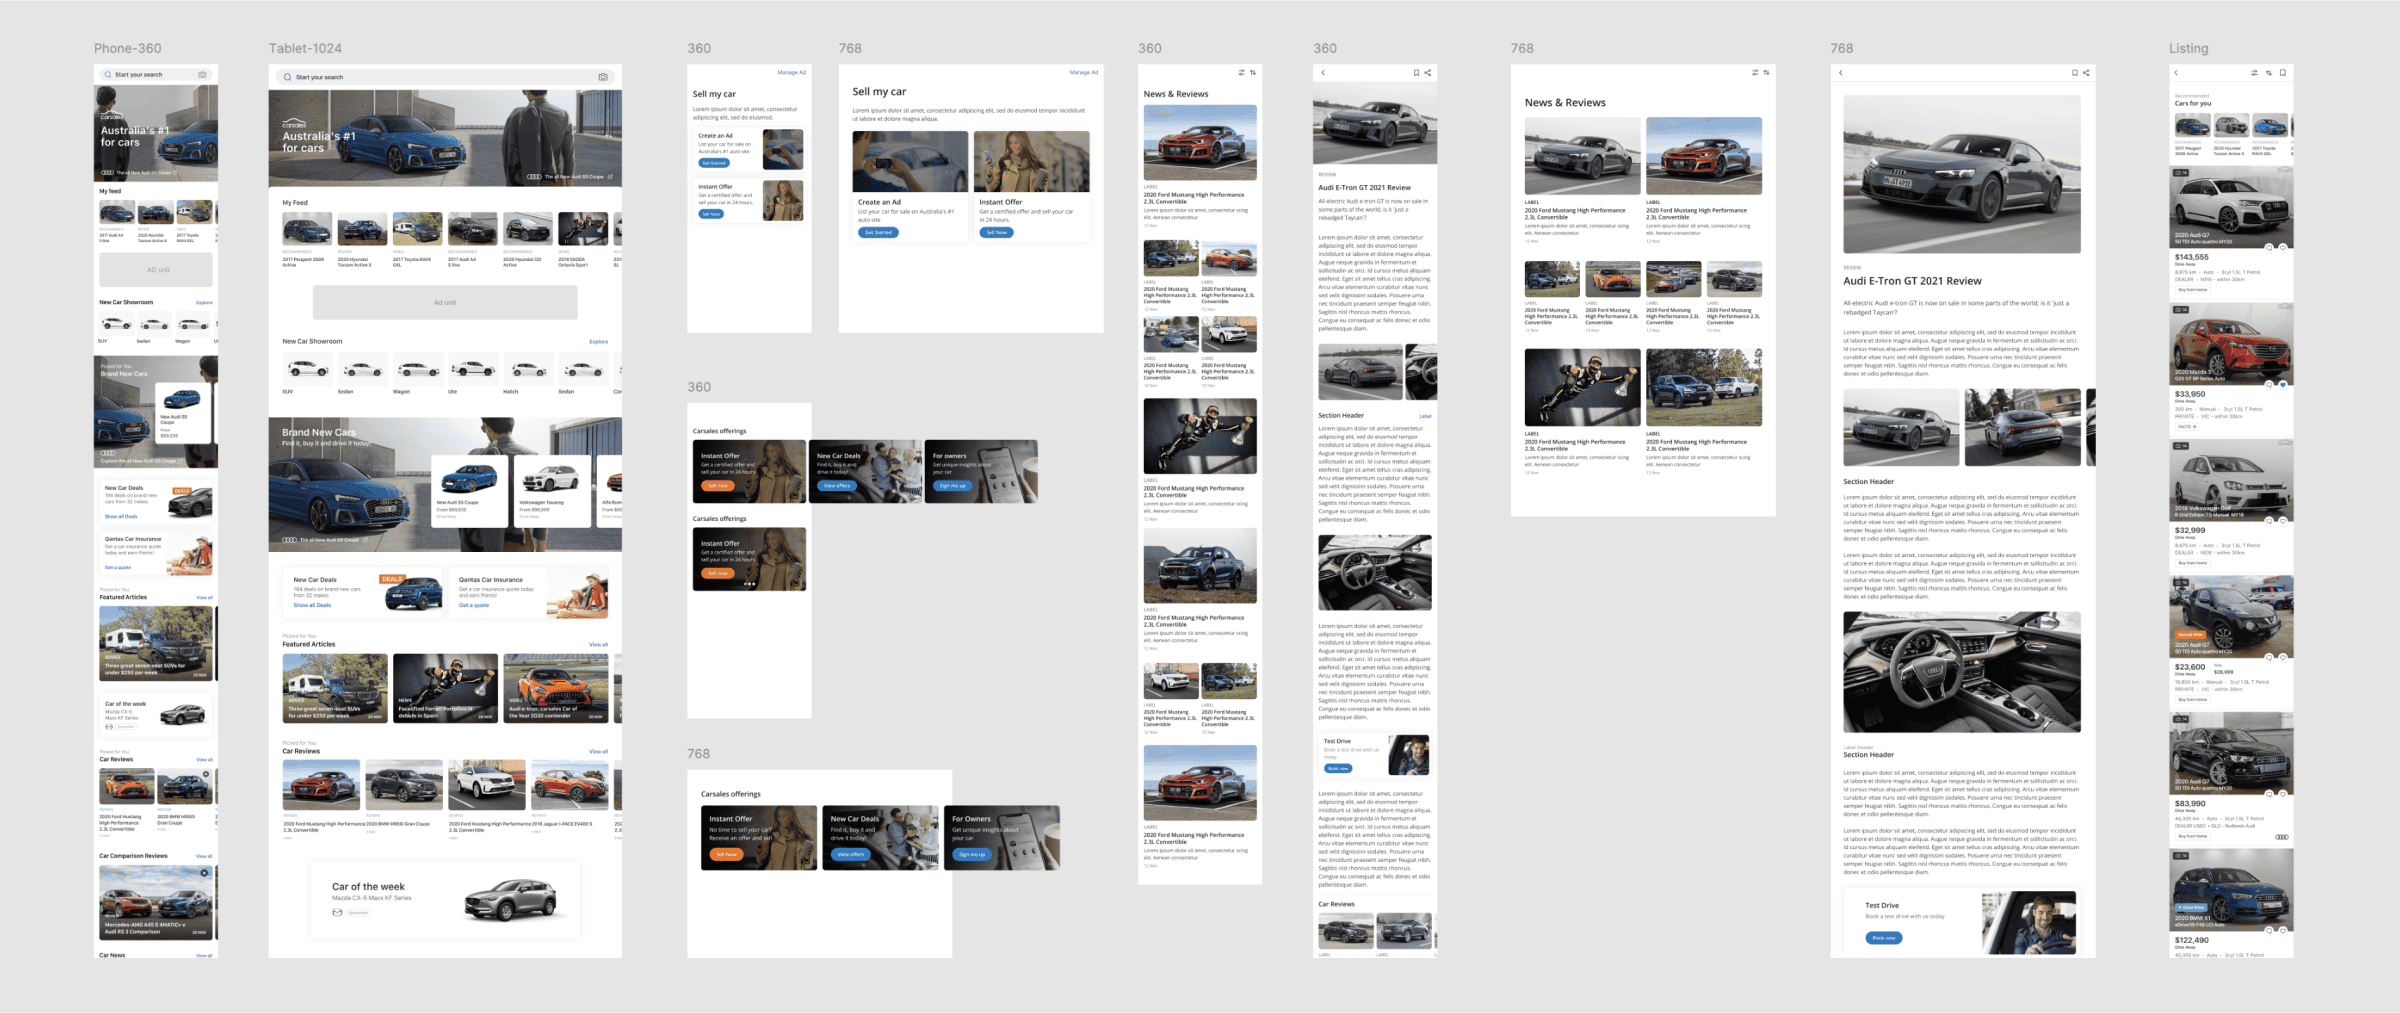Click the camera icon in Phone-360 search bar
Viewport: 2400px width, 1013px height.
203,75
